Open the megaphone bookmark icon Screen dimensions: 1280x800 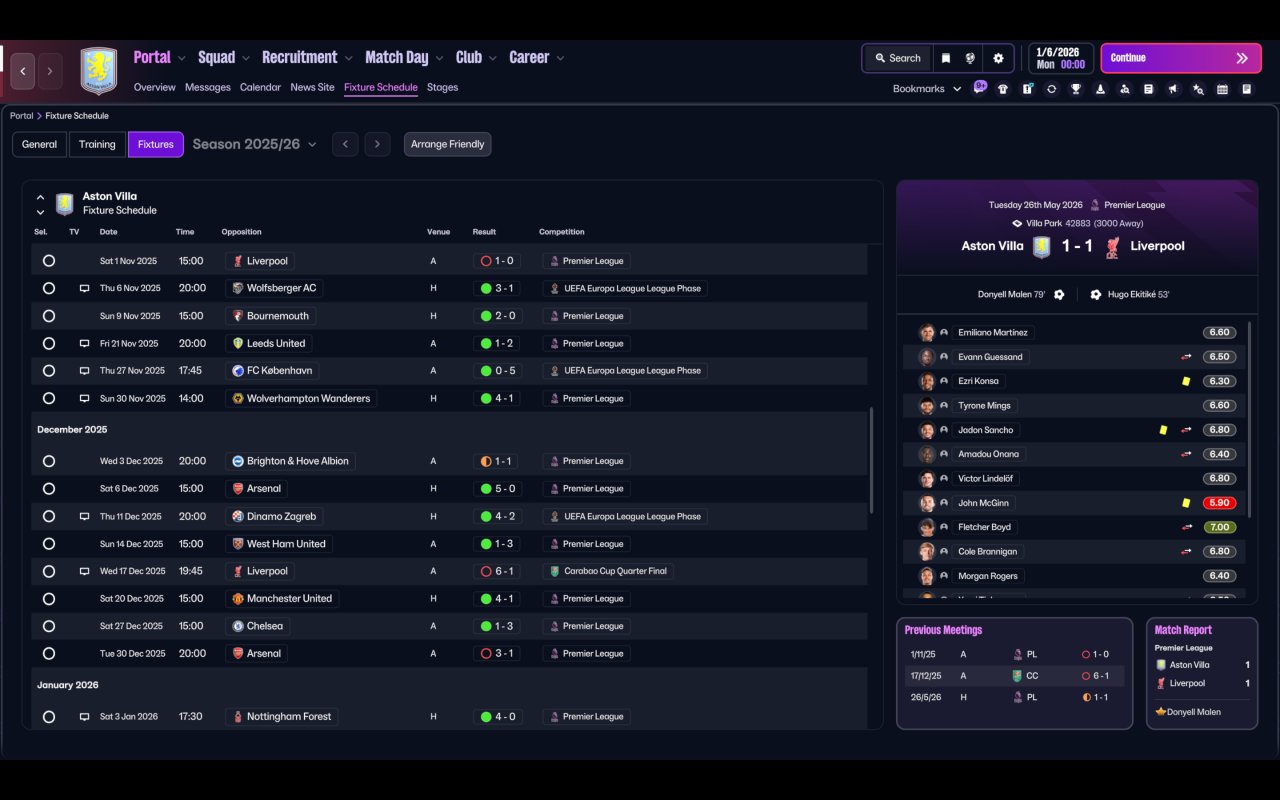click(x=1173, y=89)
